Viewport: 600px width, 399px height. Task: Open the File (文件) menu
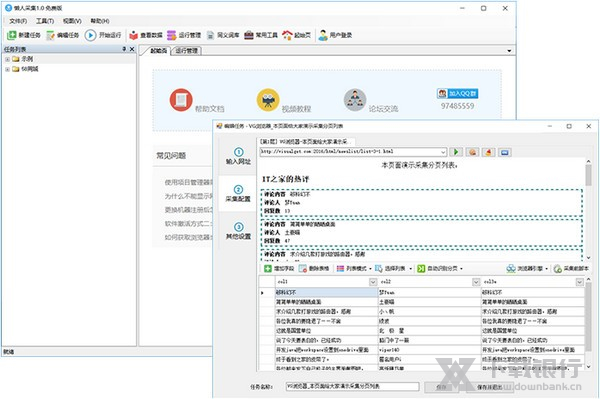tap(18, 21)
